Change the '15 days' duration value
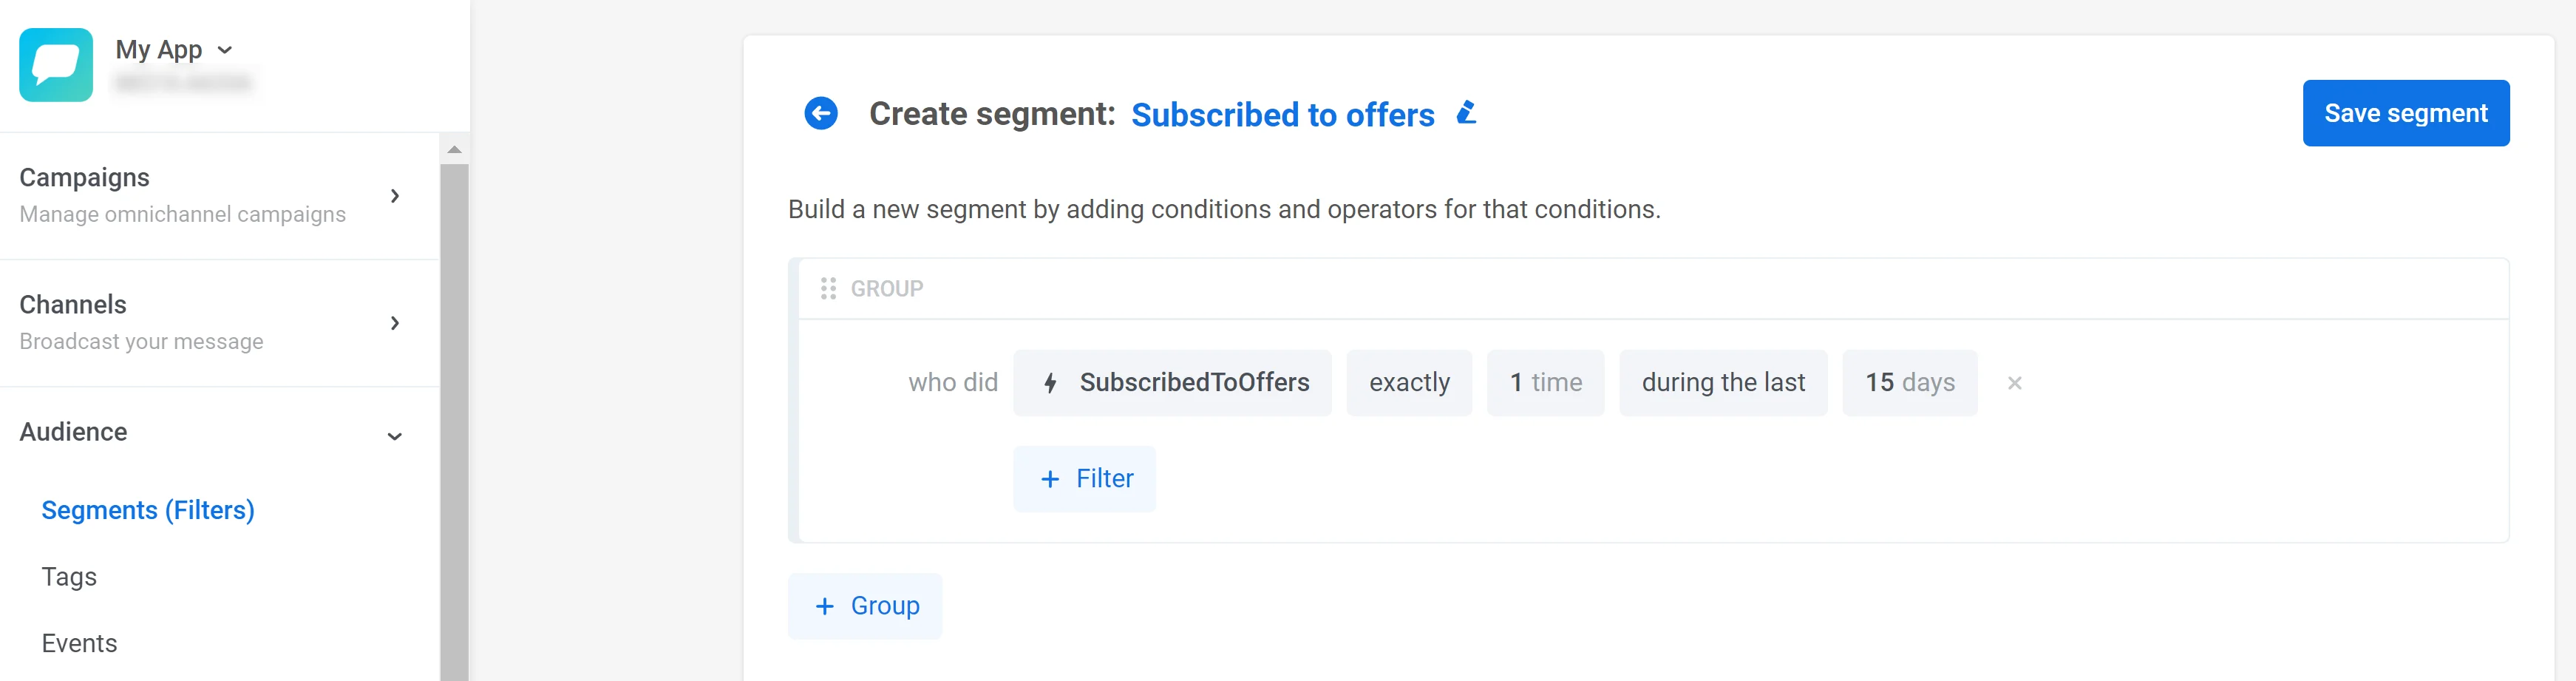 pos(1909,382)
